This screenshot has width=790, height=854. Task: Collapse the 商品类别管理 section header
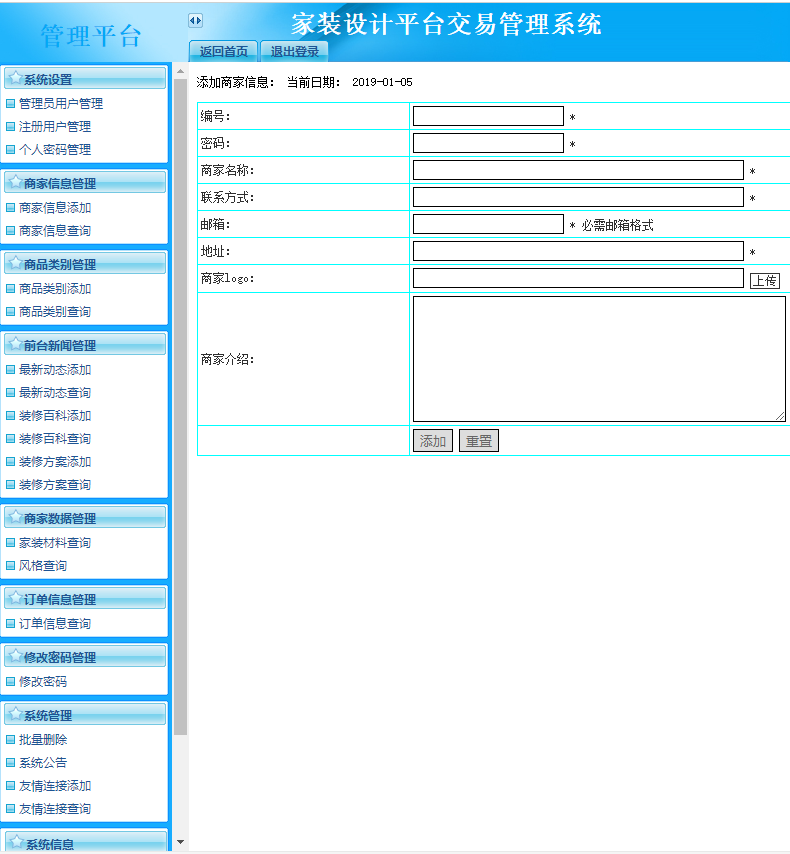pos(85,264)
